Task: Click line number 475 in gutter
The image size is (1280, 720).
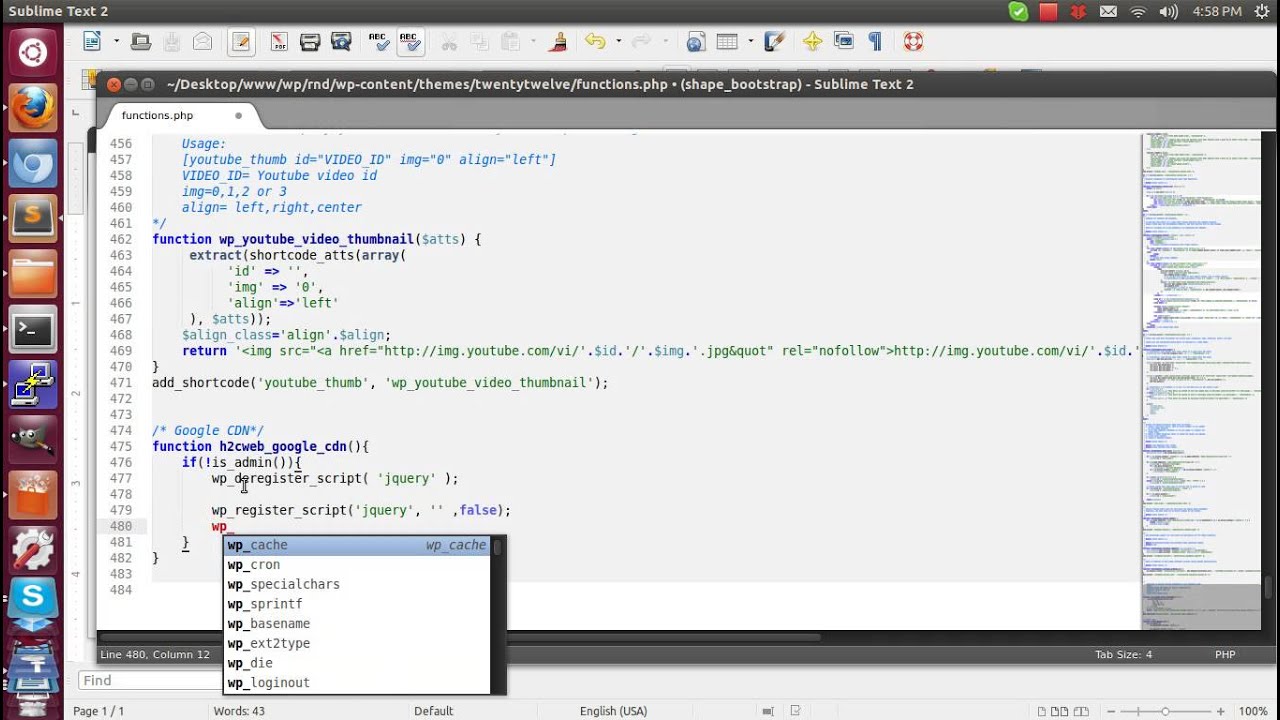Action: (x=121, y=447)
